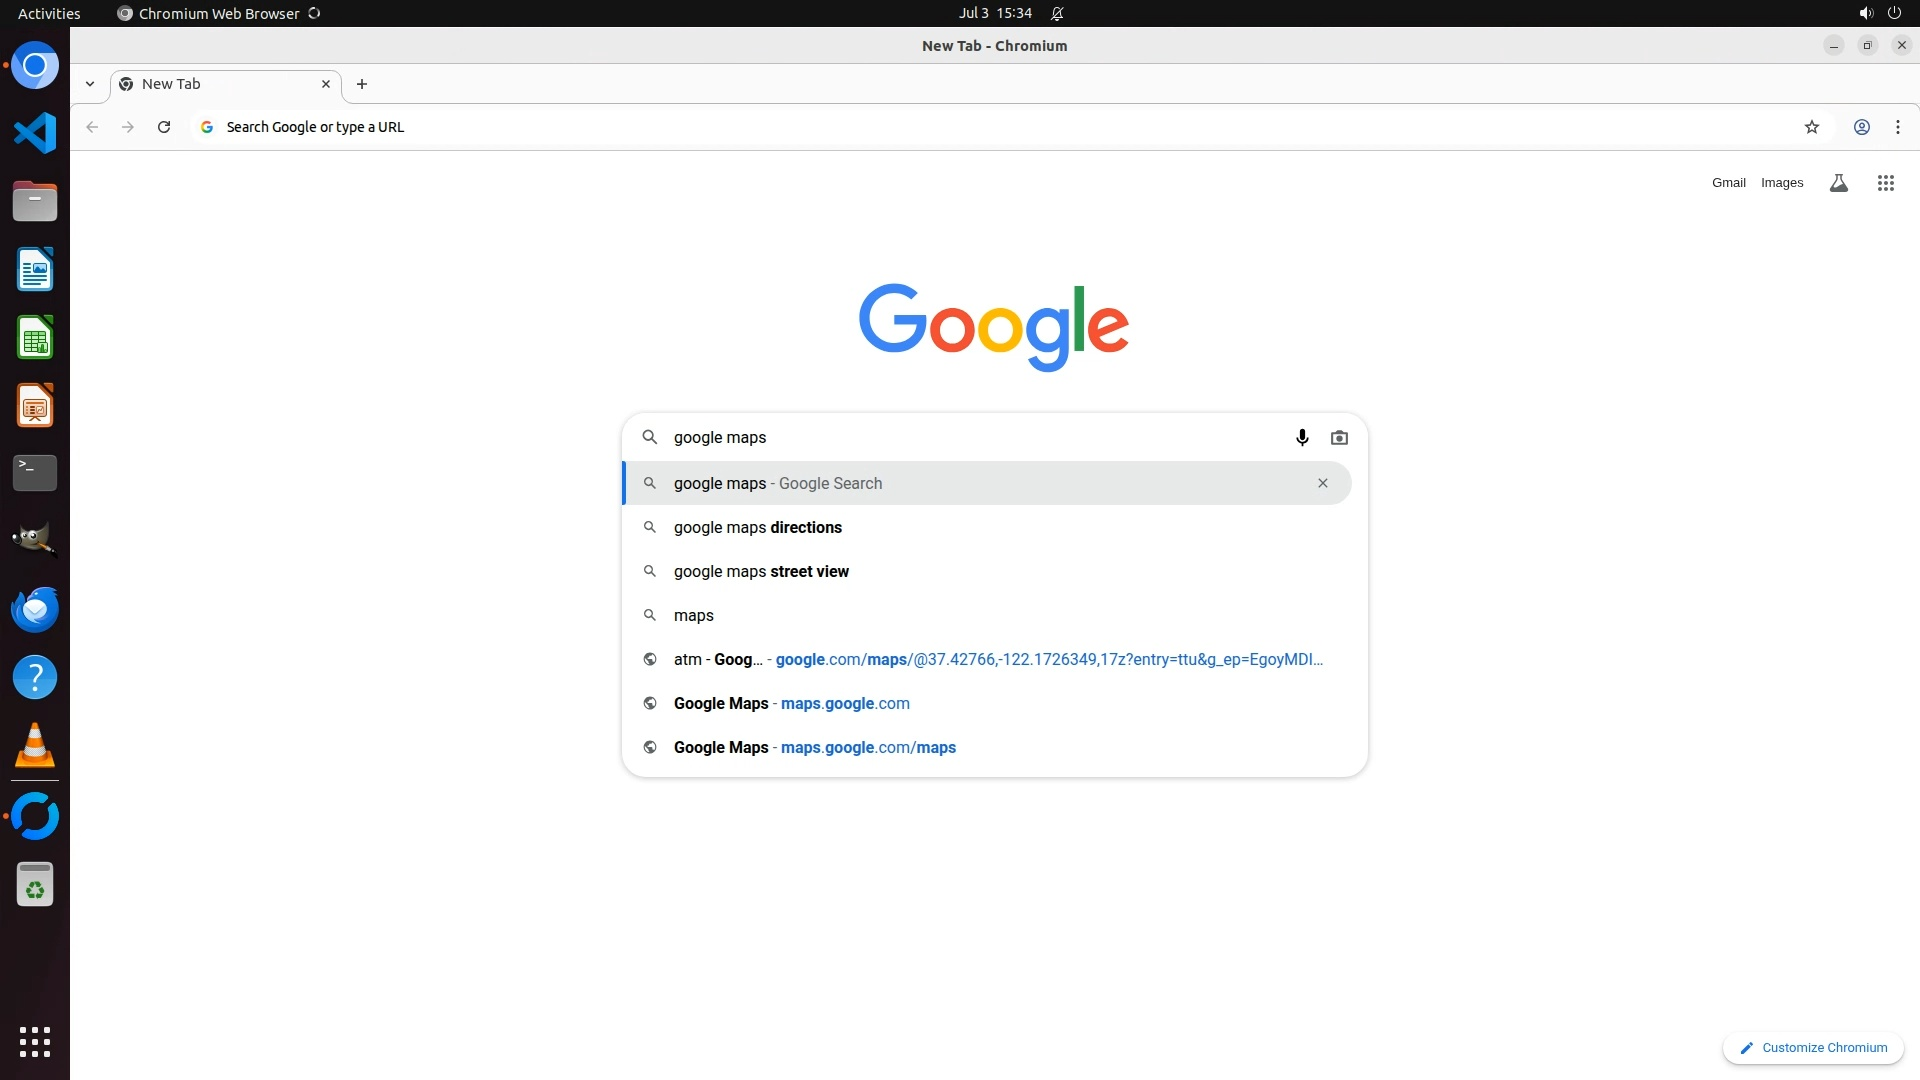Open Search Labs flask icon
The height and width of the screenshot is (1080, 1920).
(x=1838, y=183)
